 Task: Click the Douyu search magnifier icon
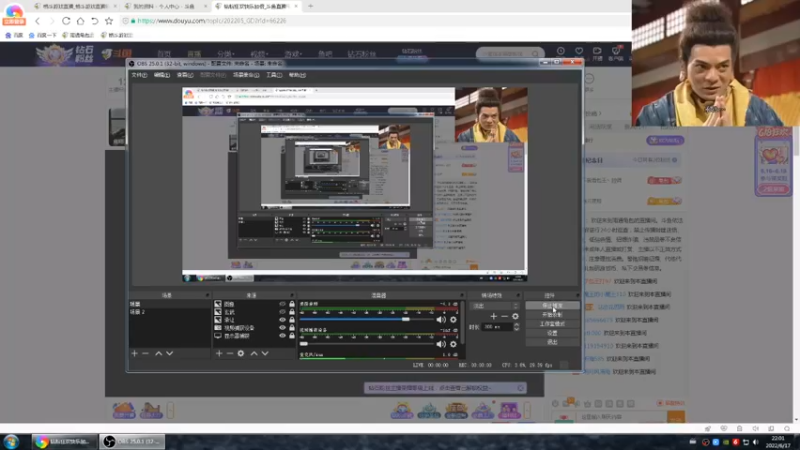[x=535, y=54]
